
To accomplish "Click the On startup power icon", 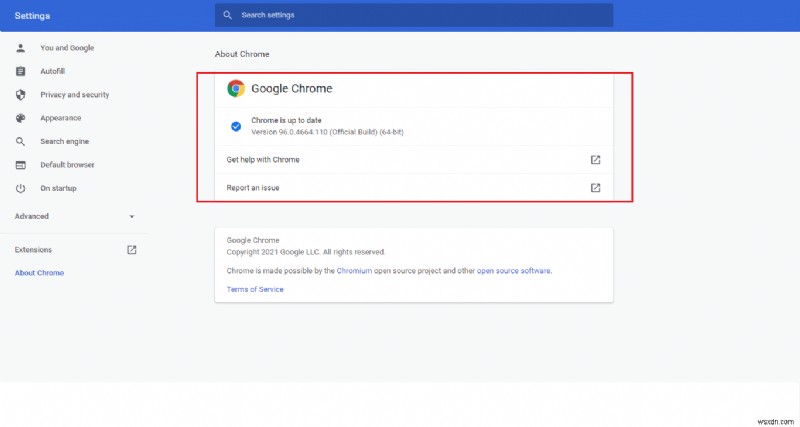I will tap(20, 188).
